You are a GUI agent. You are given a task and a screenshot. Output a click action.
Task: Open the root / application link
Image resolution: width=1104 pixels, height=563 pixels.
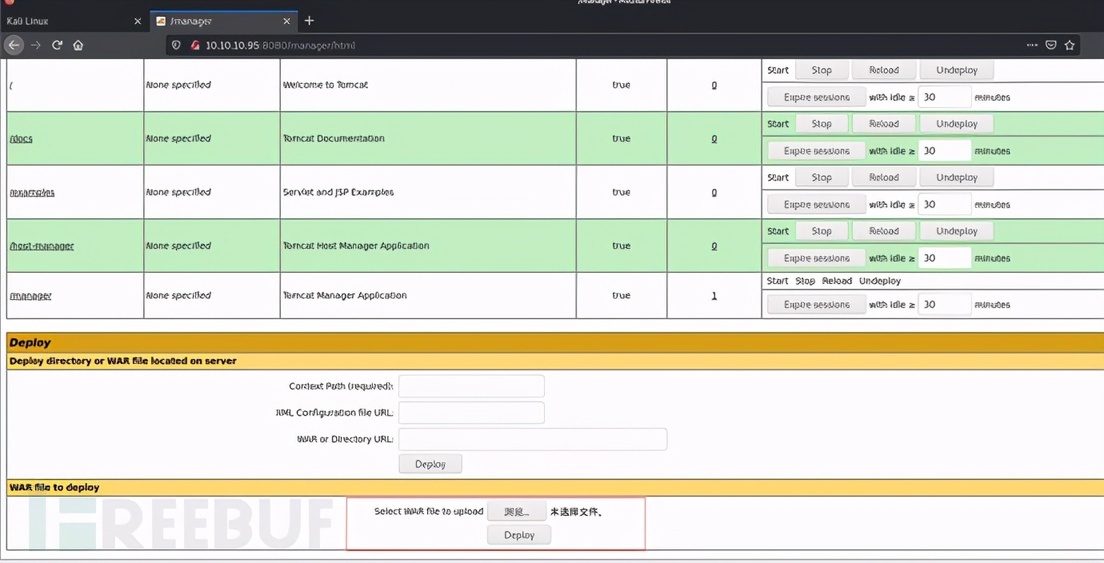click(x=11, y=85)
